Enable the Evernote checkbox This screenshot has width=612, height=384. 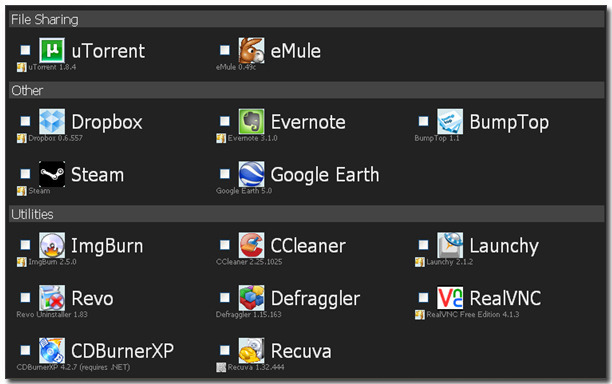point(225,121)
